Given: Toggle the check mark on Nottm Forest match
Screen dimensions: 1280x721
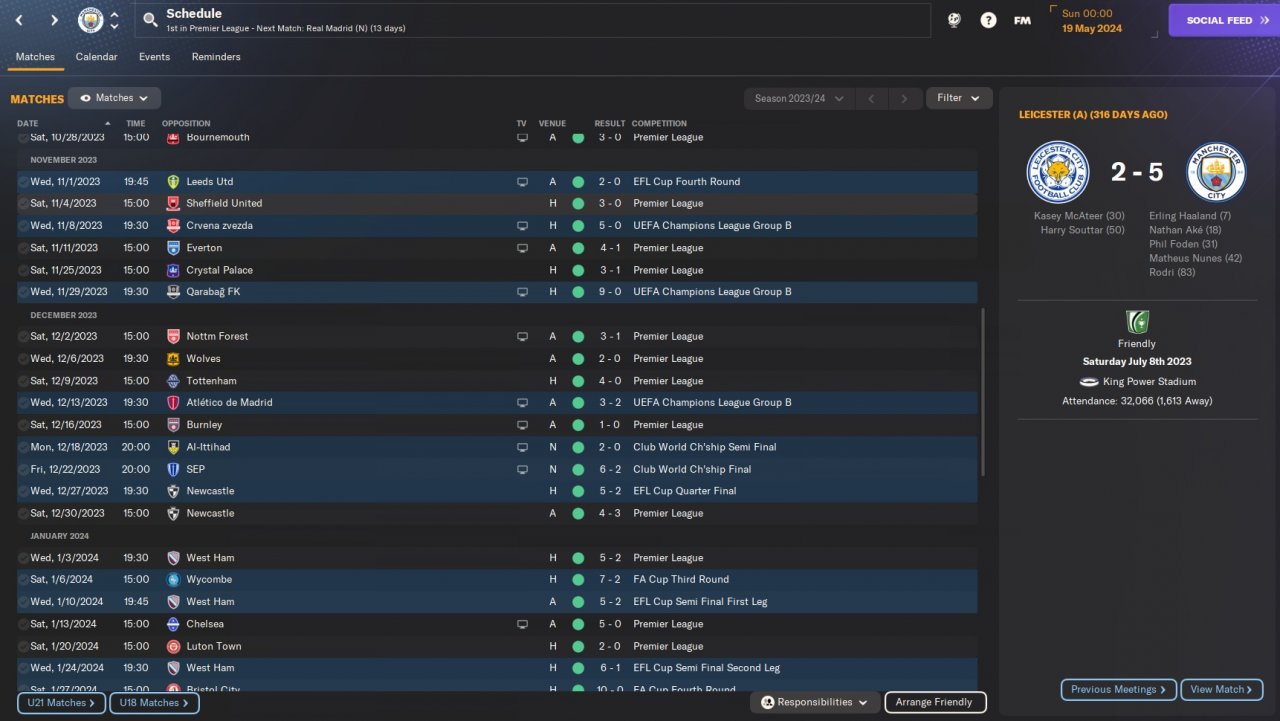Looking at the screenshot, I should [x=23, y=337].
